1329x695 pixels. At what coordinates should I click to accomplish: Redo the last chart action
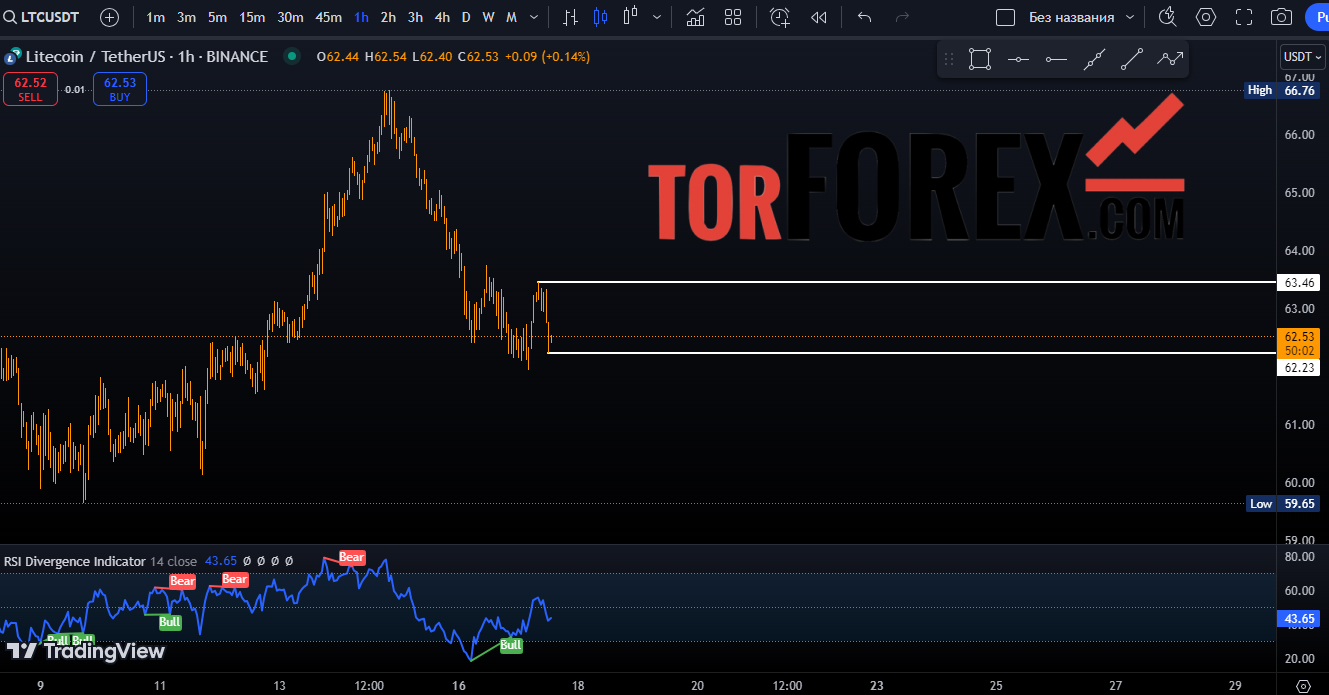(x=902, y=17)
